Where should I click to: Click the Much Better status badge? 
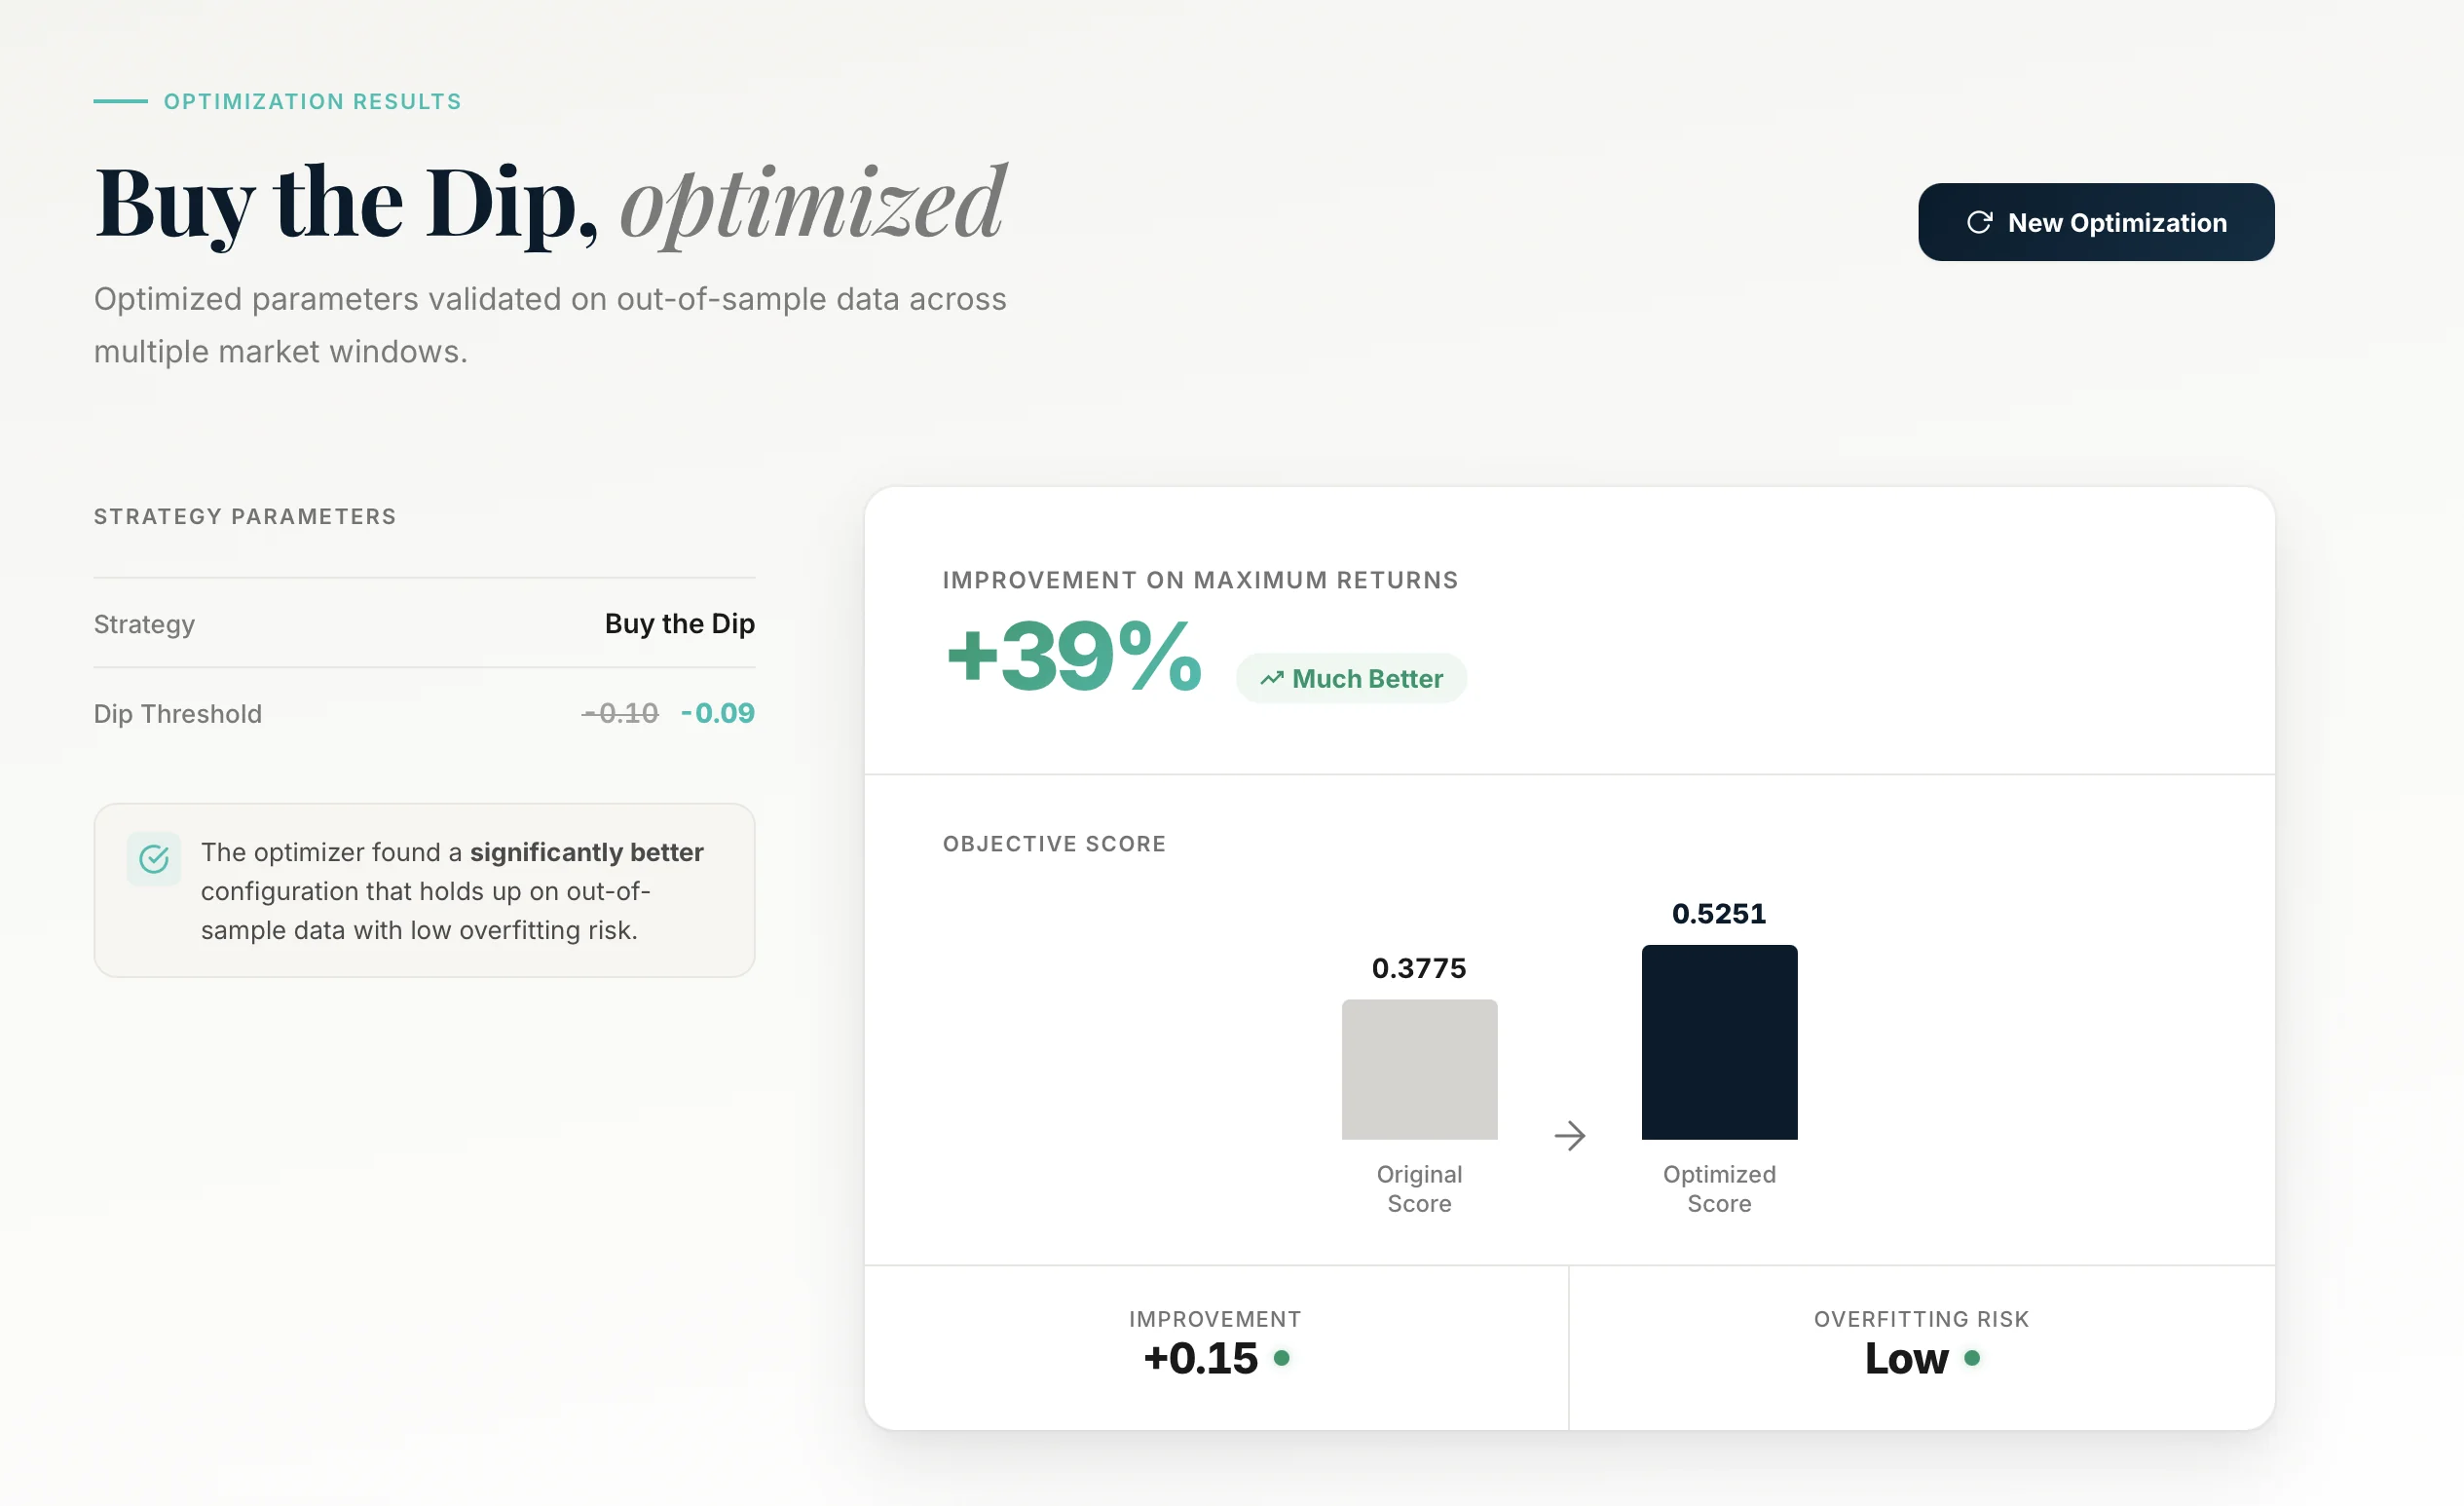(1352, 678)
